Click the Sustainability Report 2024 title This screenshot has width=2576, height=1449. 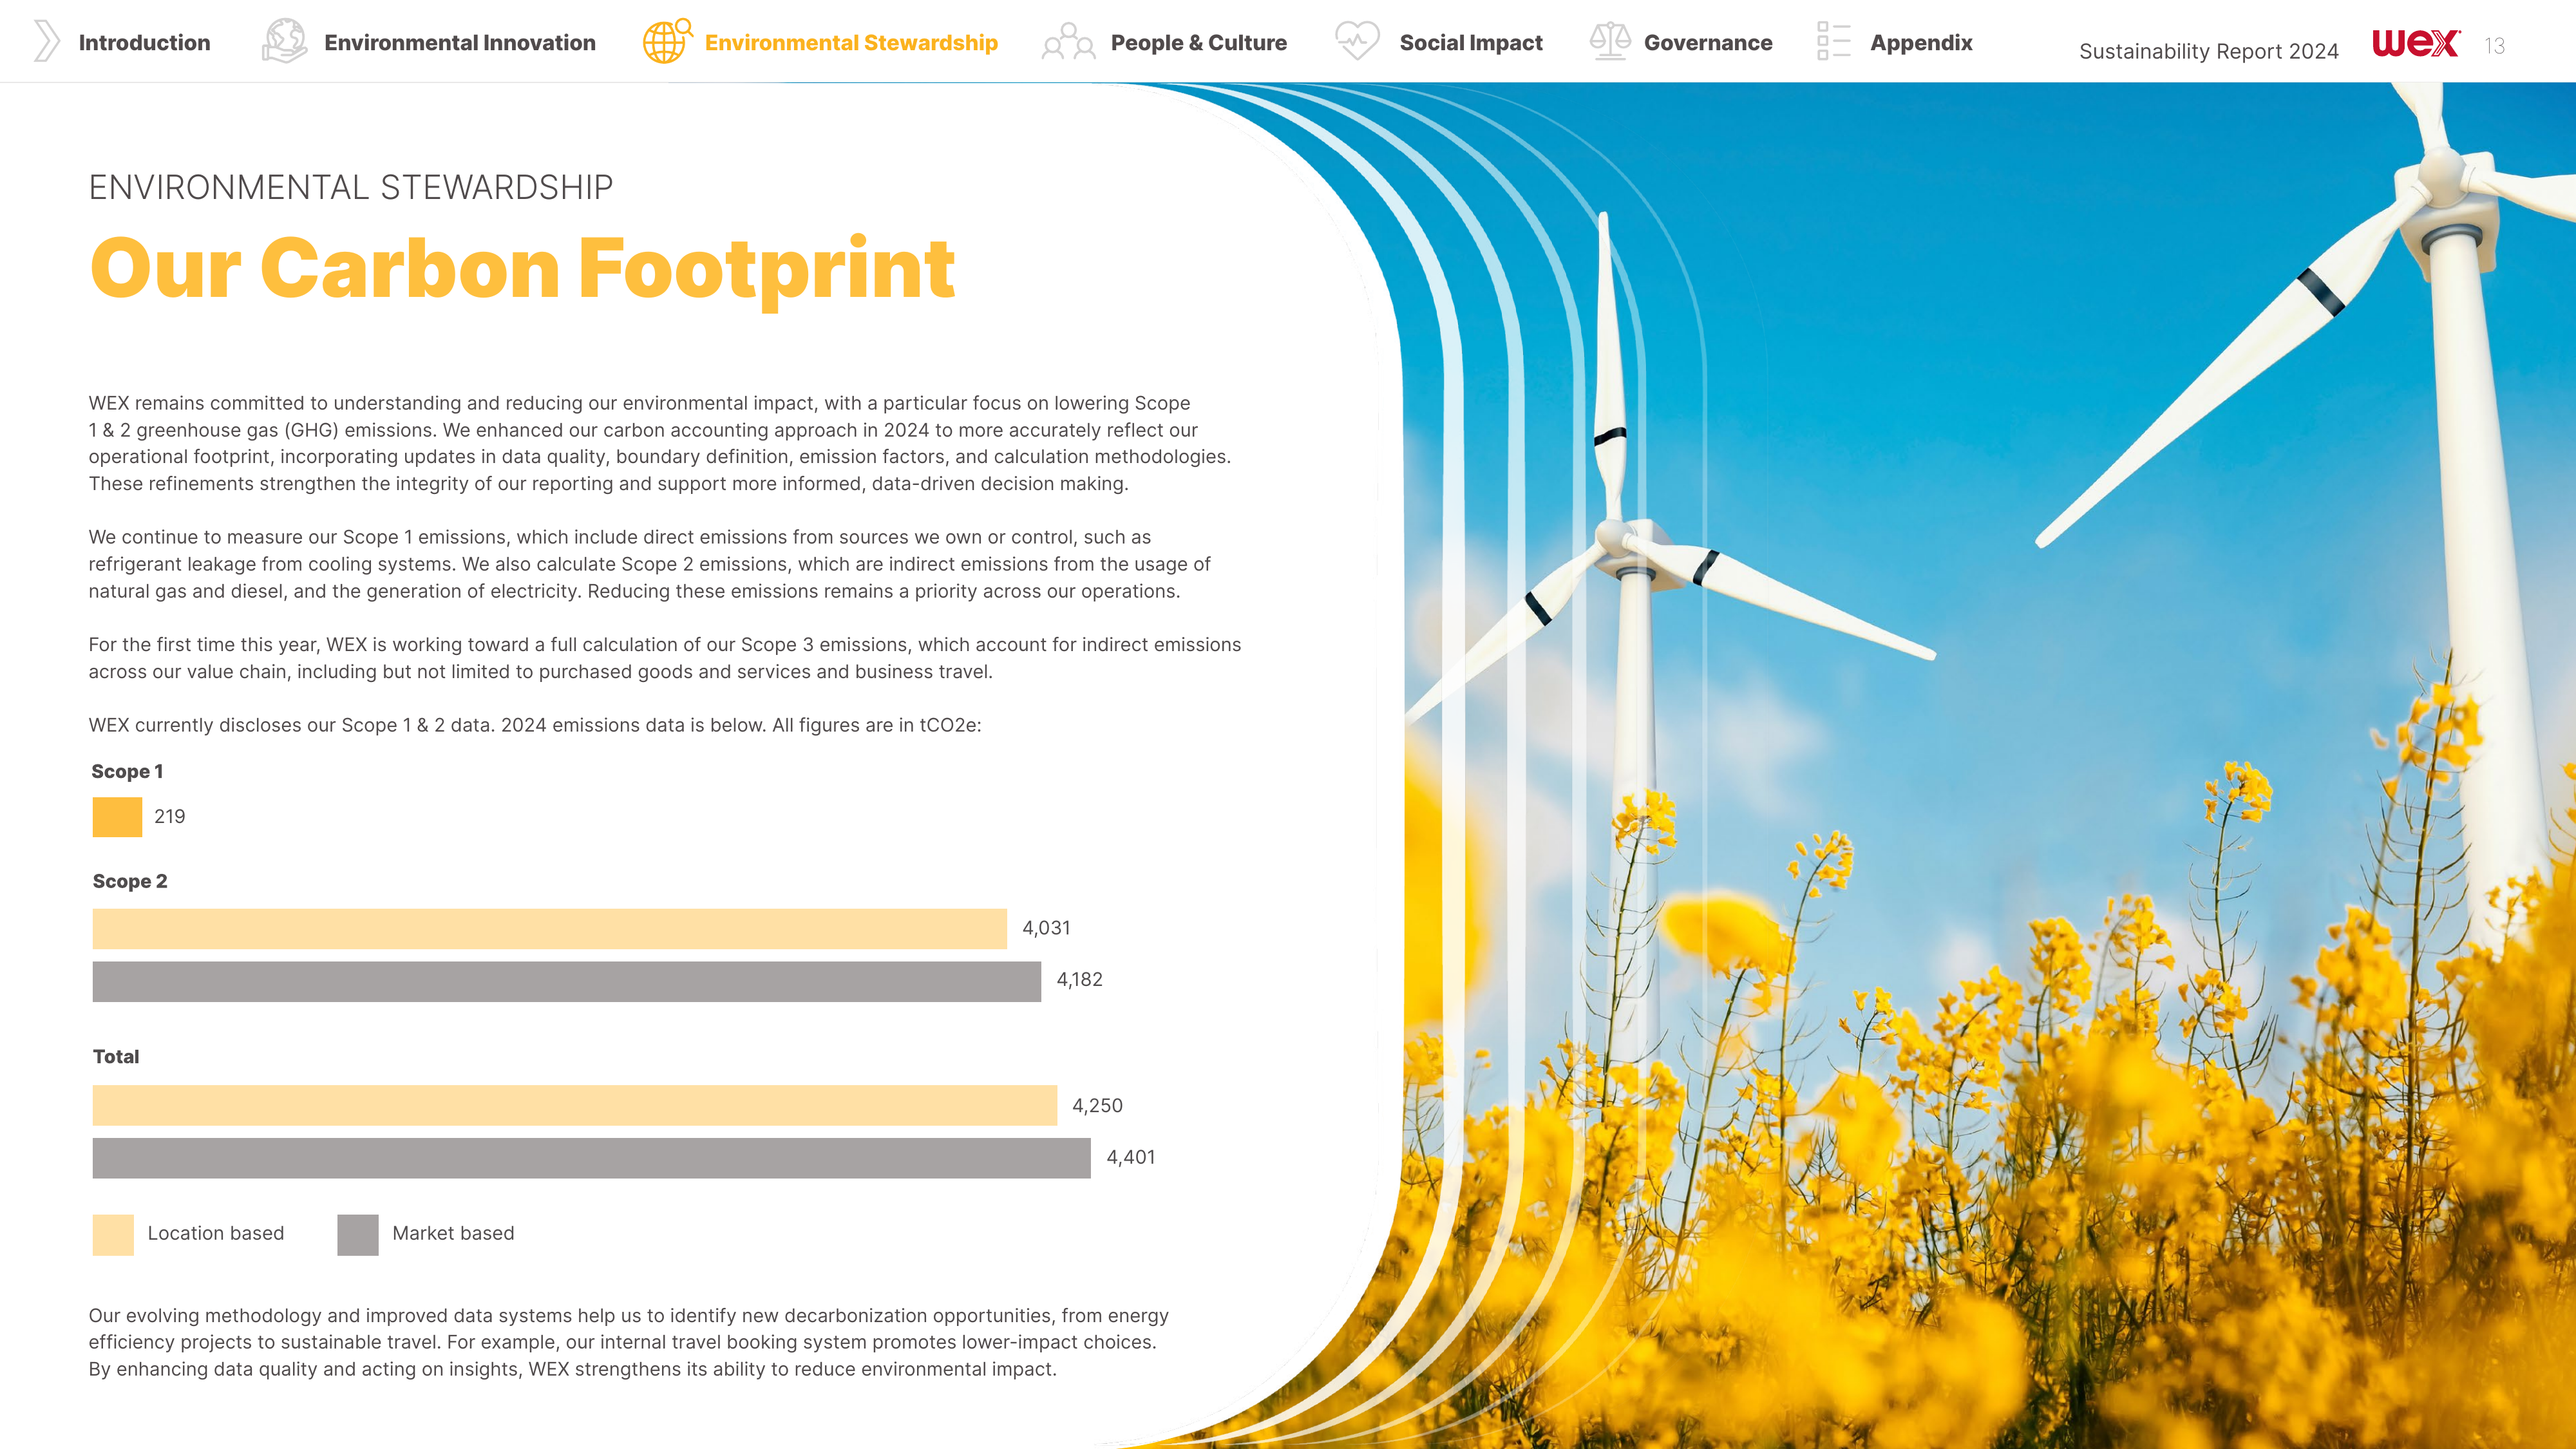point(2209,51)
